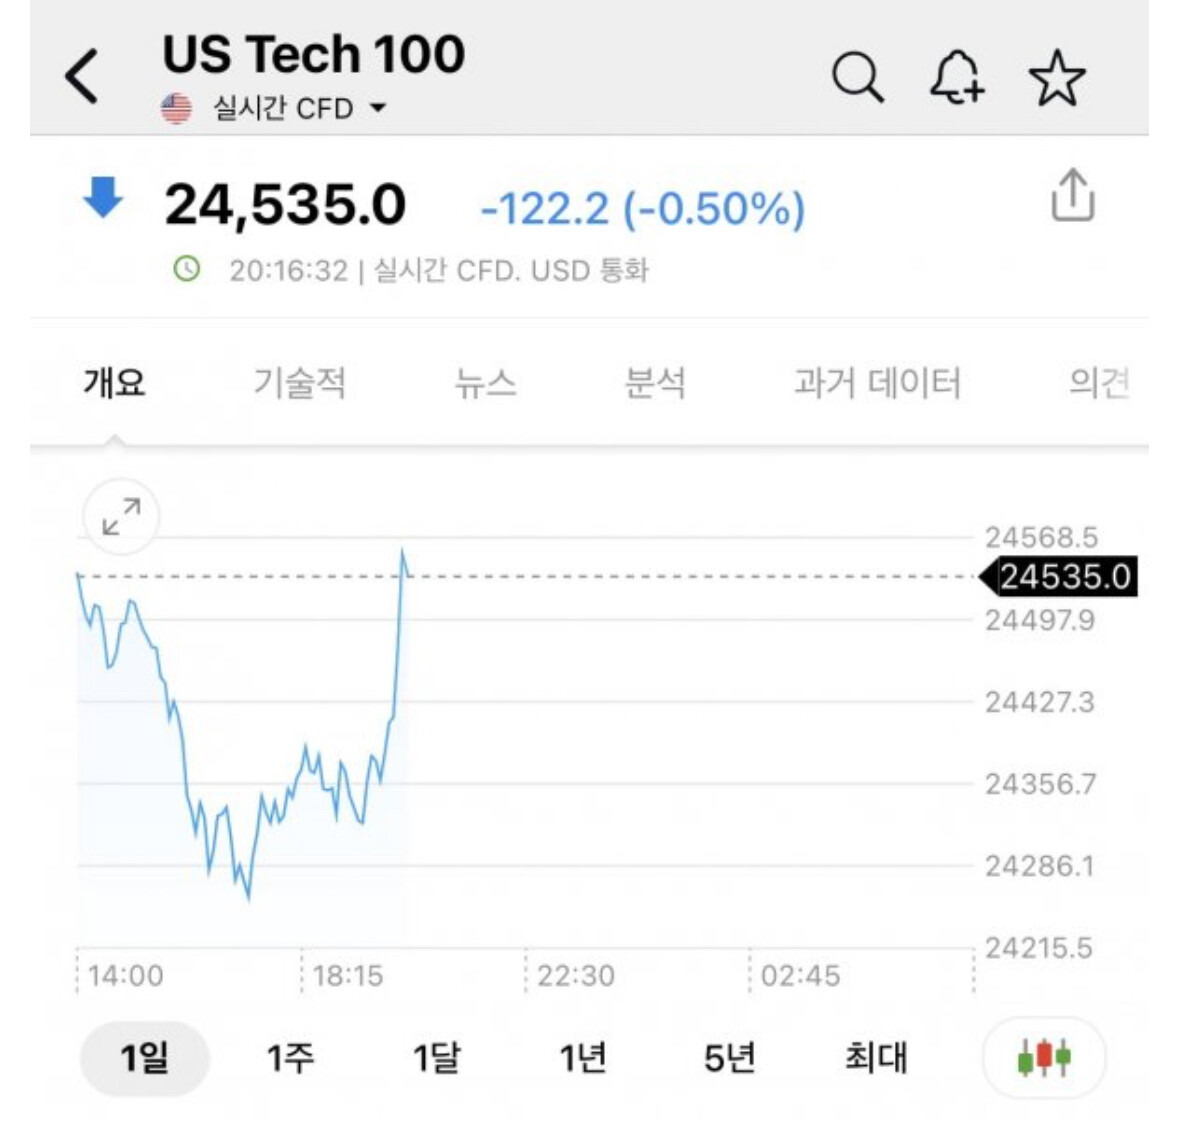Show the 최대 chart range
The height and width of the screenshot is (1133, 1179).
pos(876,1057)
